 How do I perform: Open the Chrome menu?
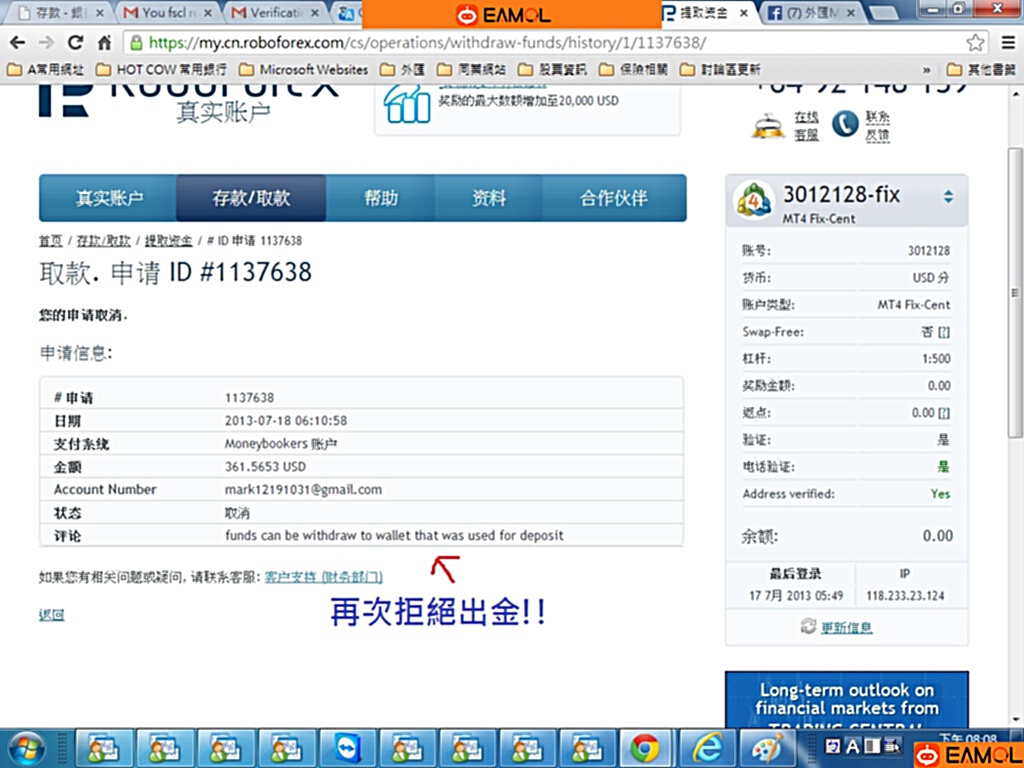tap(1008, 43)
